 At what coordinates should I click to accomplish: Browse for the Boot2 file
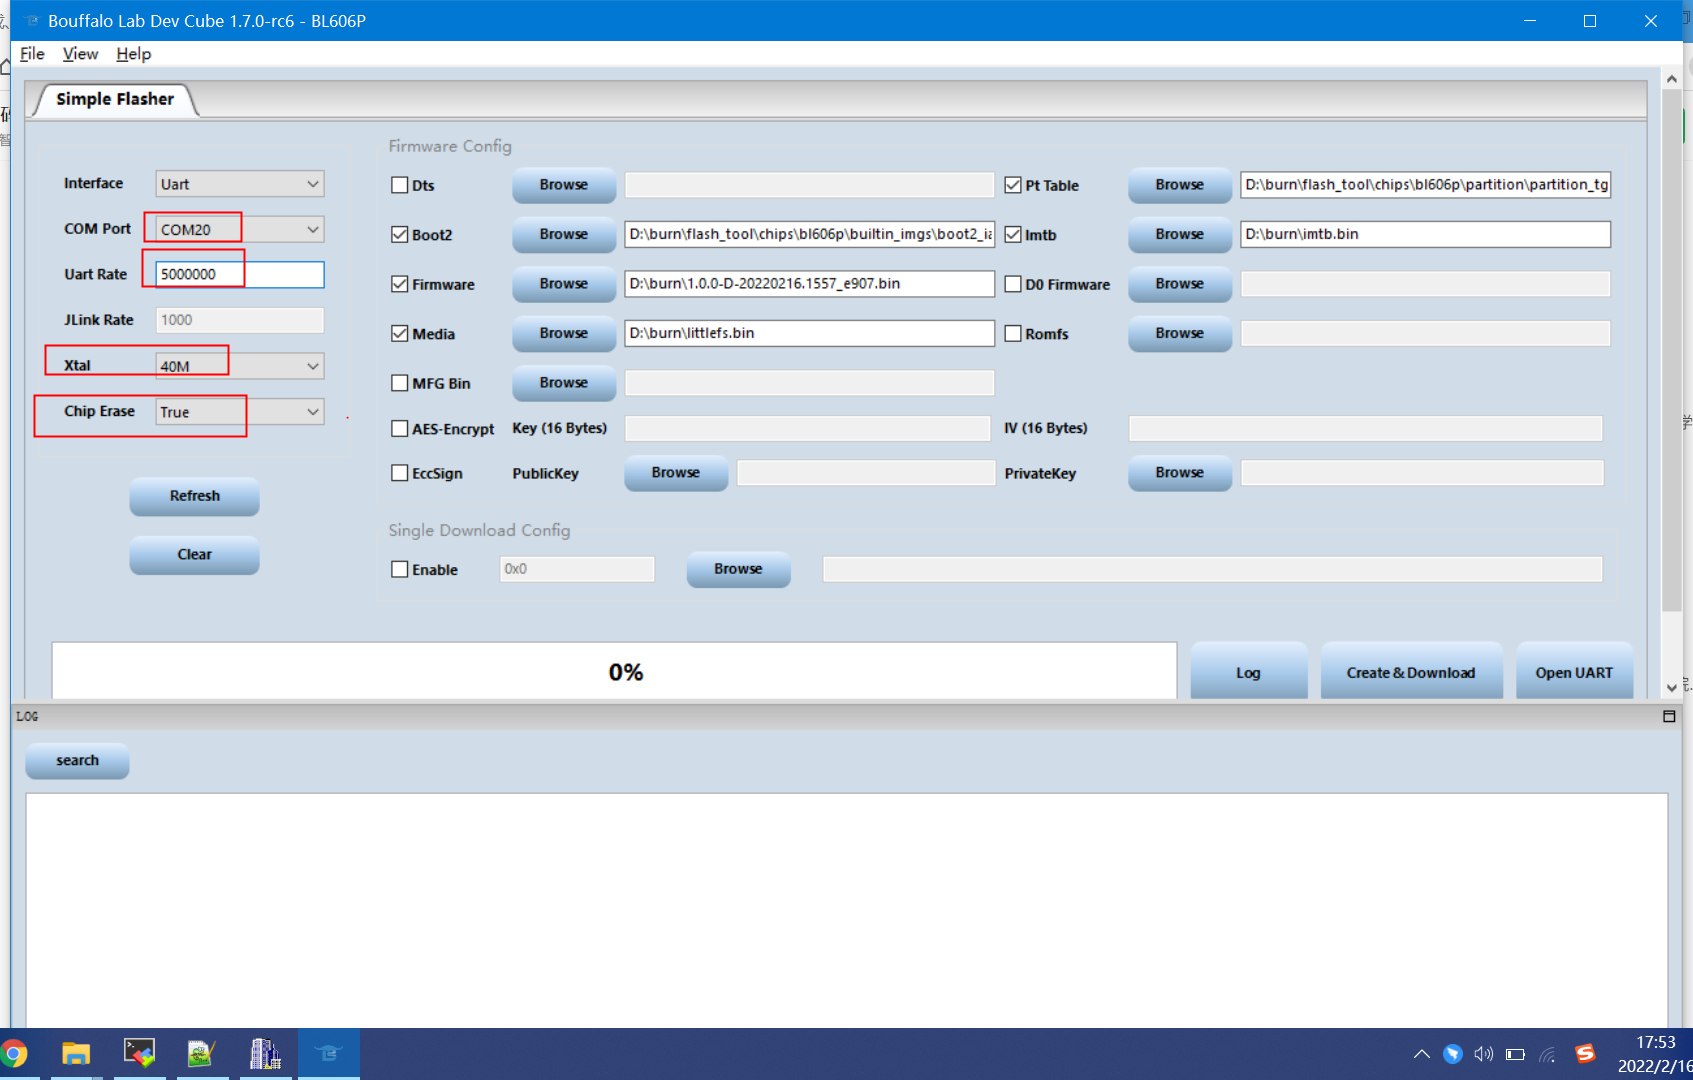[x=564, y=234]
